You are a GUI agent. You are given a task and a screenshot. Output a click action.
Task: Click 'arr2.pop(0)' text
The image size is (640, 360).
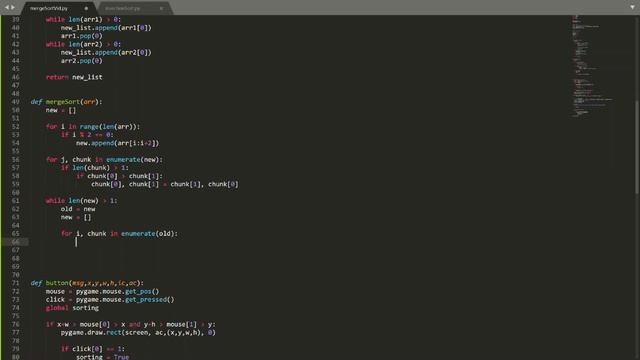pos(82,60)
